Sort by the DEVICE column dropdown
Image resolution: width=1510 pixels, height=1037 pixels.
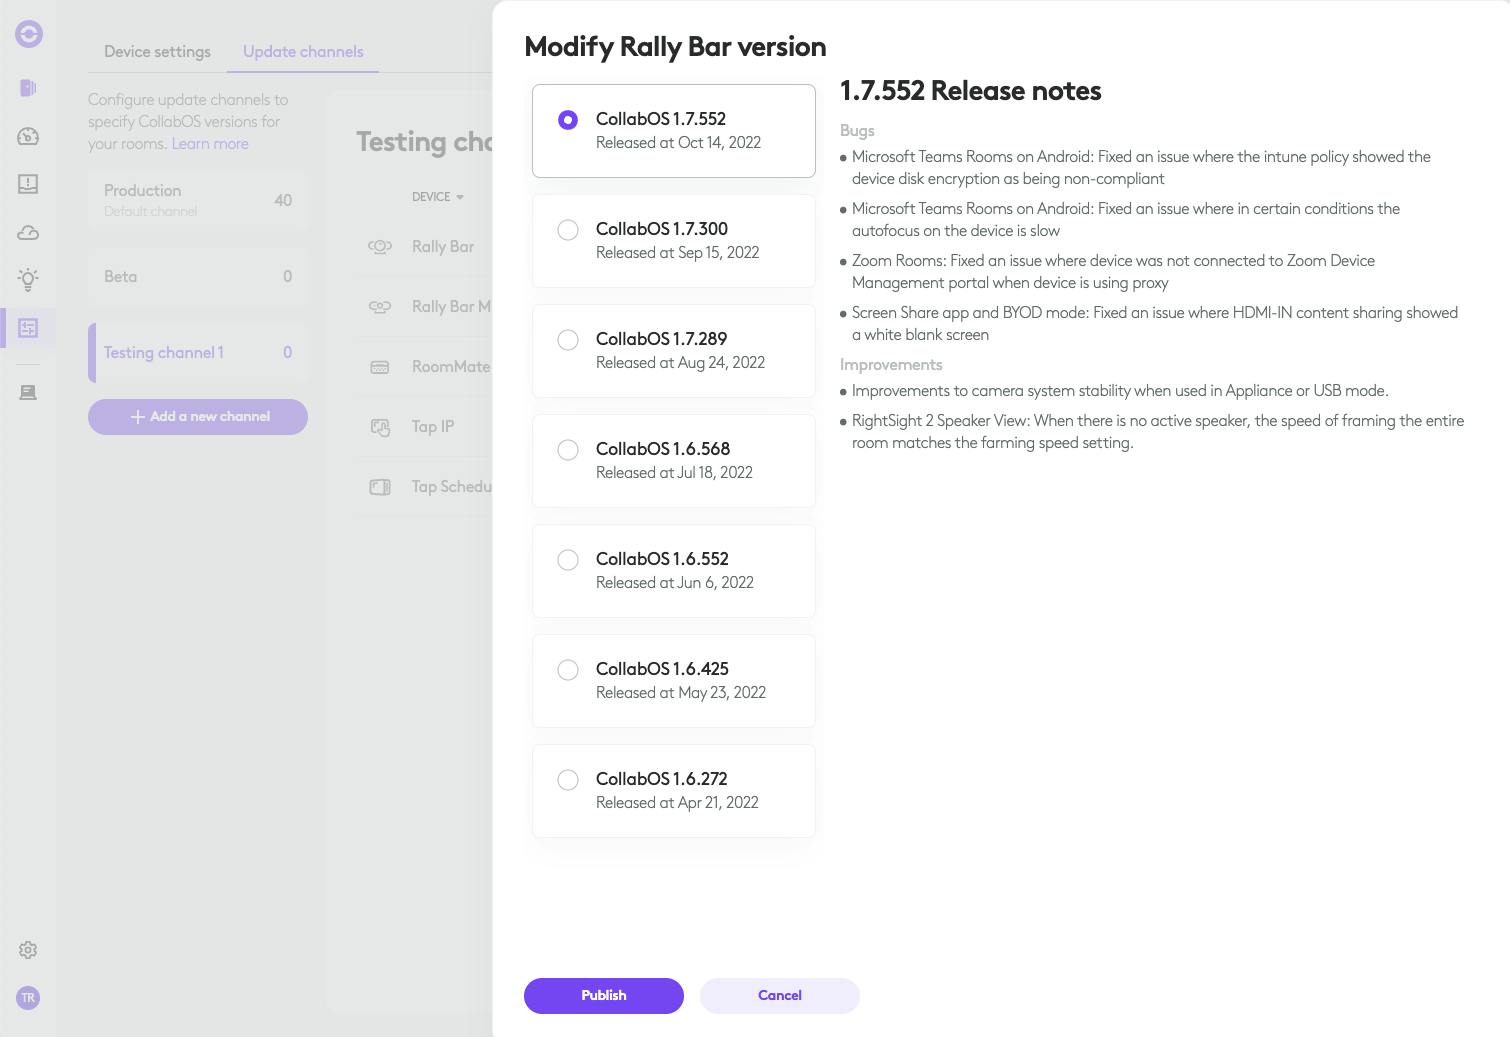pos(438,197)
